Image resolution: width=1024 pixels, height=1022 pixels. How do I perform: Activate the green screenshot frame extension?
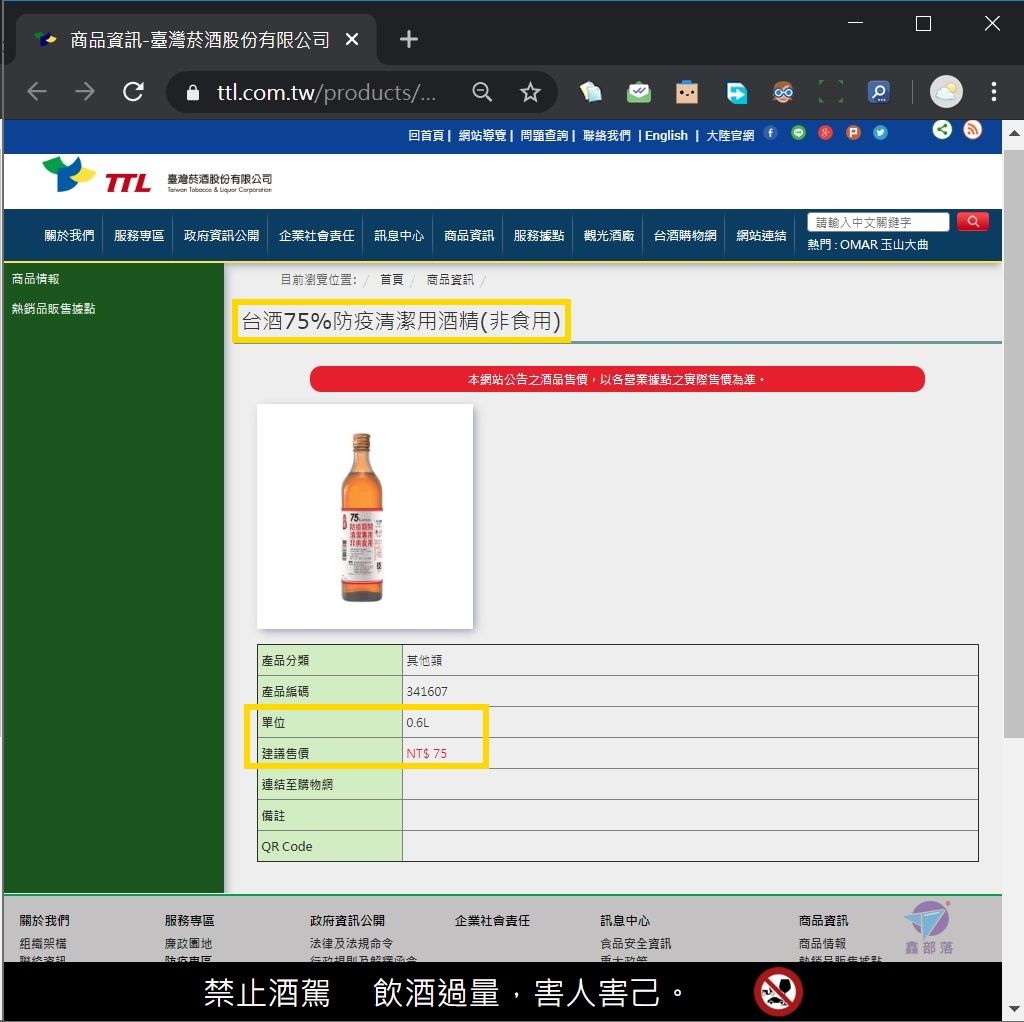(x=831, y=92)
